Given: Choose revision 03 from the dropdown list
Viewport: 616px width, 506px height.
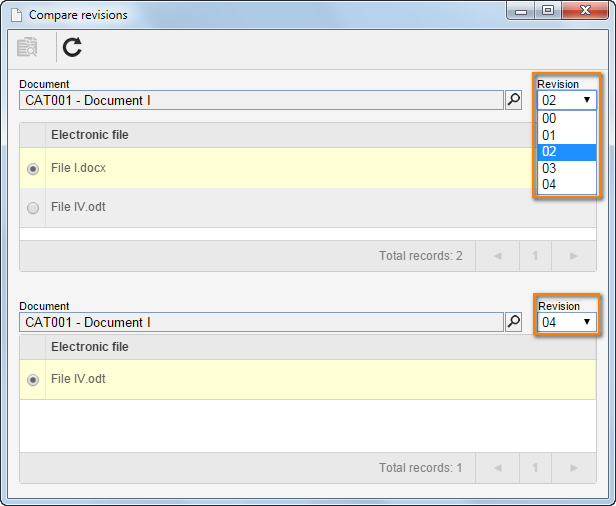Looking at the screenshot, I should click(x=567, y=169).
